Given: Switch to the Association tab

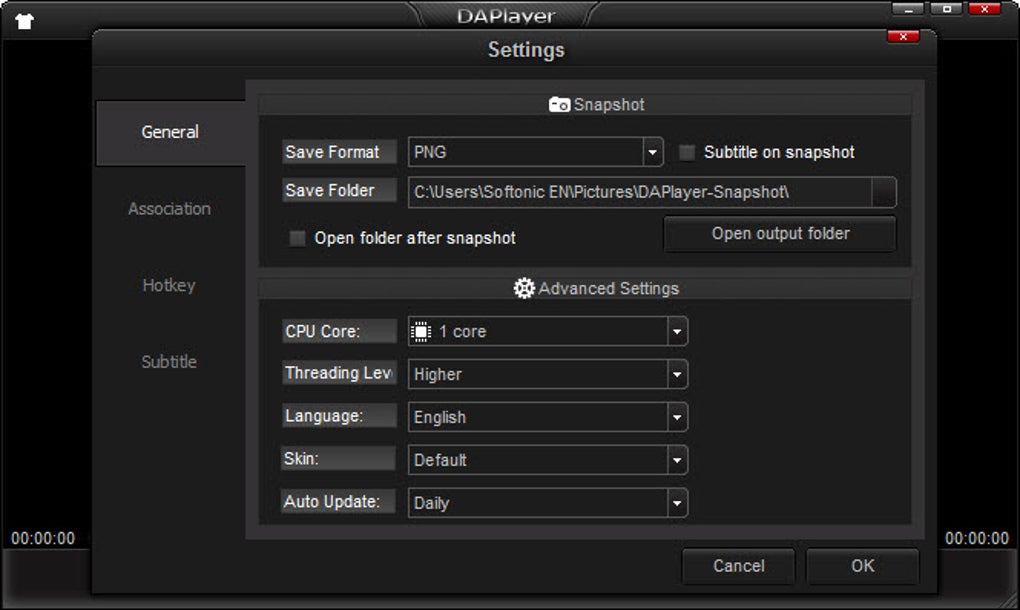Looking at the screenshot, I should [x=170, y=209].
